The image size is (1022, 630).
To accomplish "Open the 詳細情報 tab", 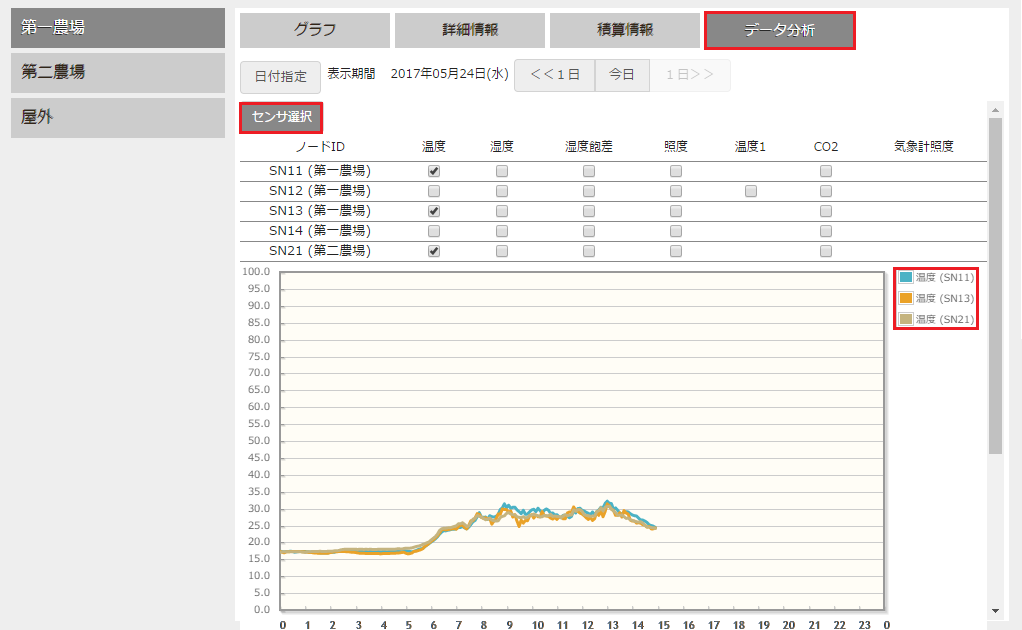I will click(470, 30).
